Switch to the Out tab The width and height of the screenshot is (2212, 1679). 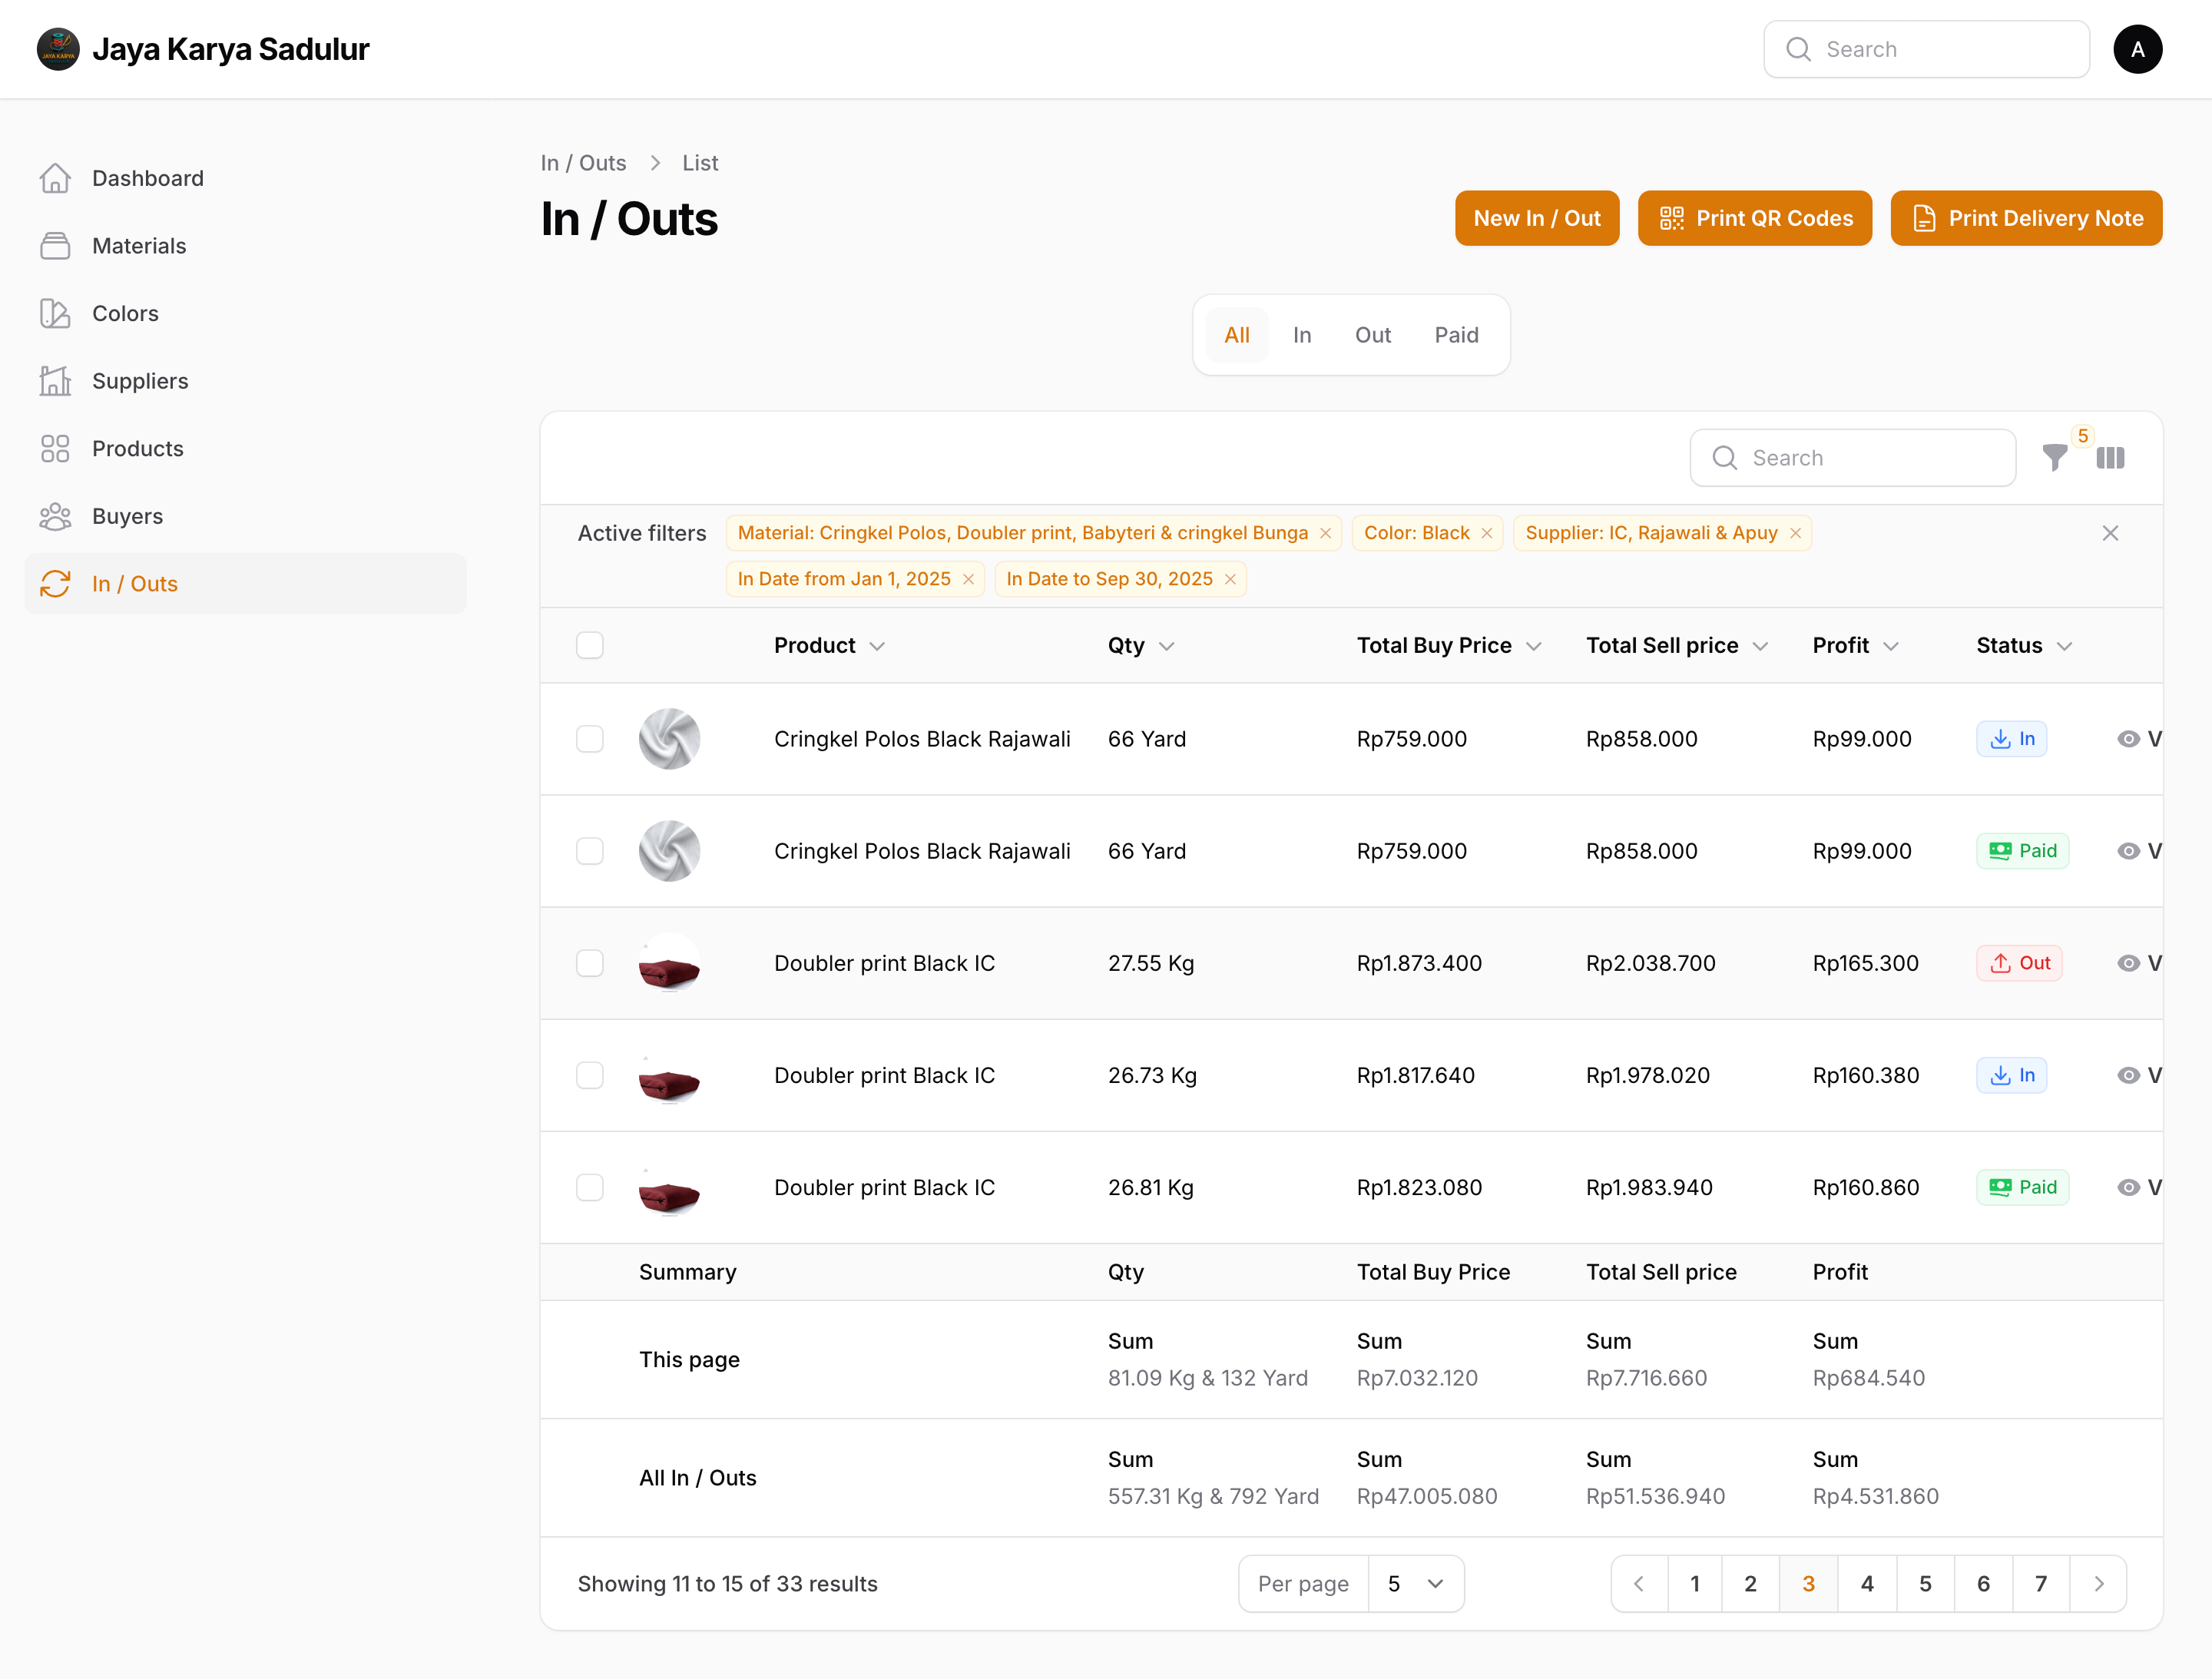(1373, 335)
